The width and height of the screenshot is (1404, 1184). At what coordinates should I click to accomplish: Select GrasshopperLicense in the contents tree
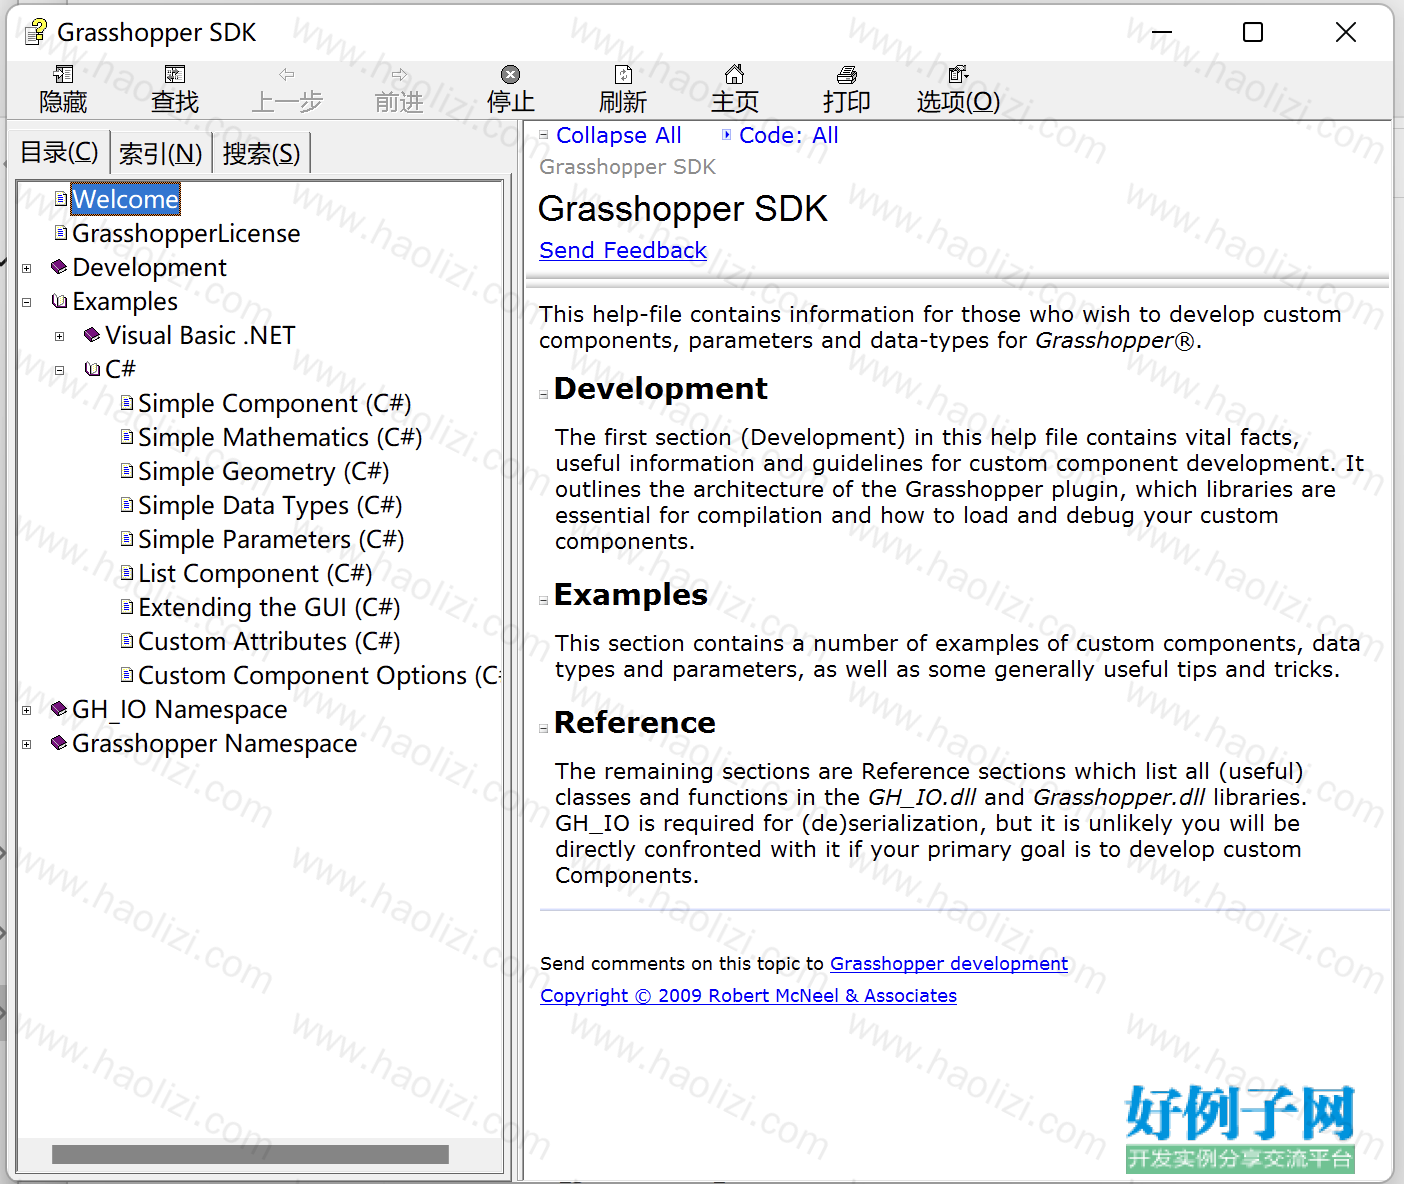click(x=186, y=233)
